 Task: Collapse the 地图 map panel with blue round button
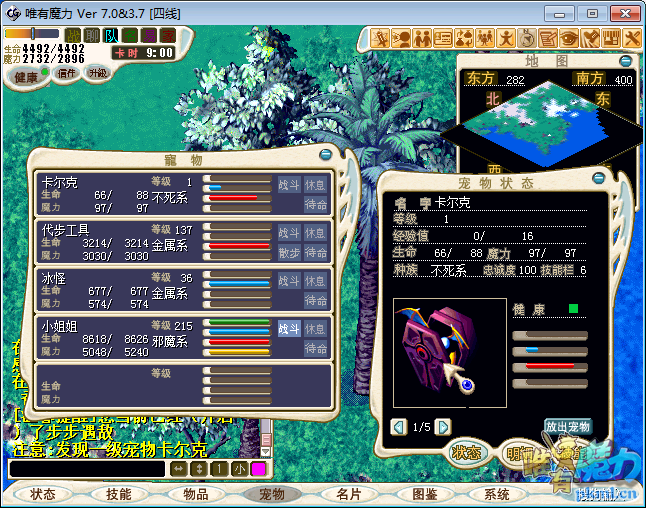pyautogui.click(x=625, y=61)
